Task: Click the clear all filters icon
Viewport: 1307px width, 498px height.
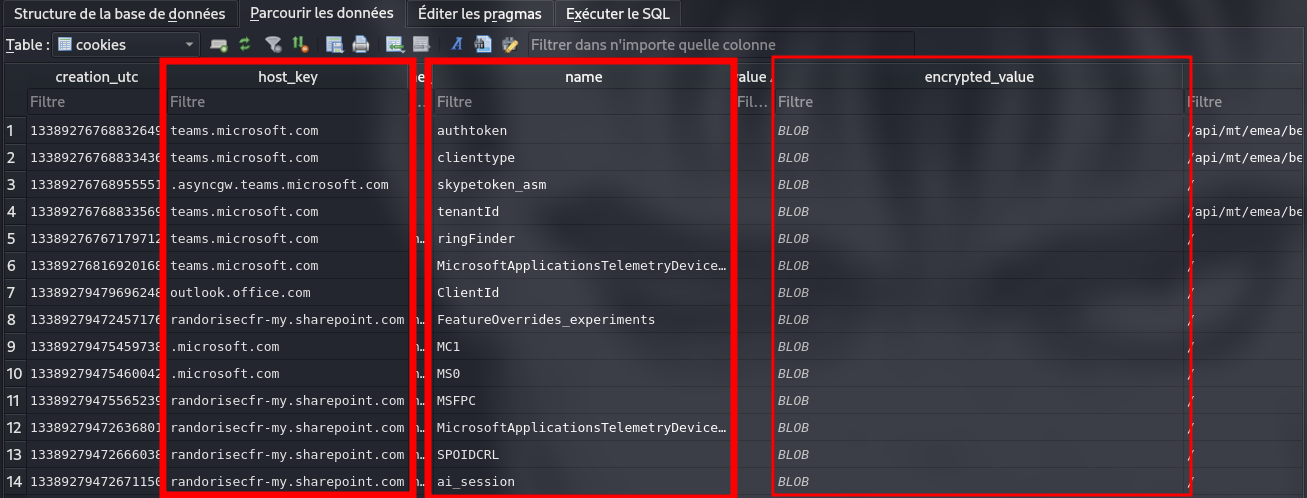Action: point(272,45)
